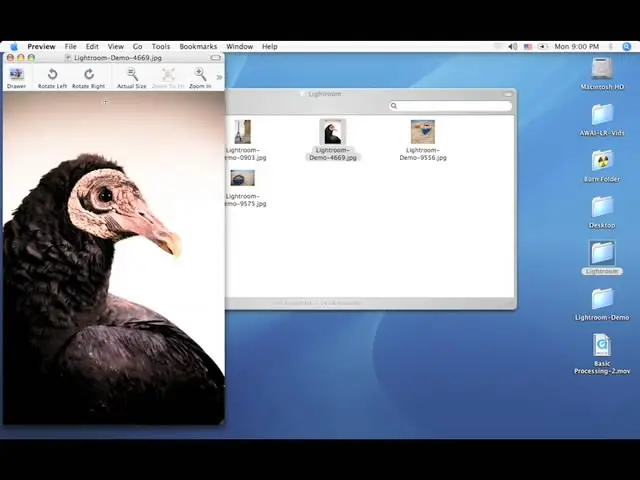
Task: Open the Apple menu
Action: coord(14,47)
